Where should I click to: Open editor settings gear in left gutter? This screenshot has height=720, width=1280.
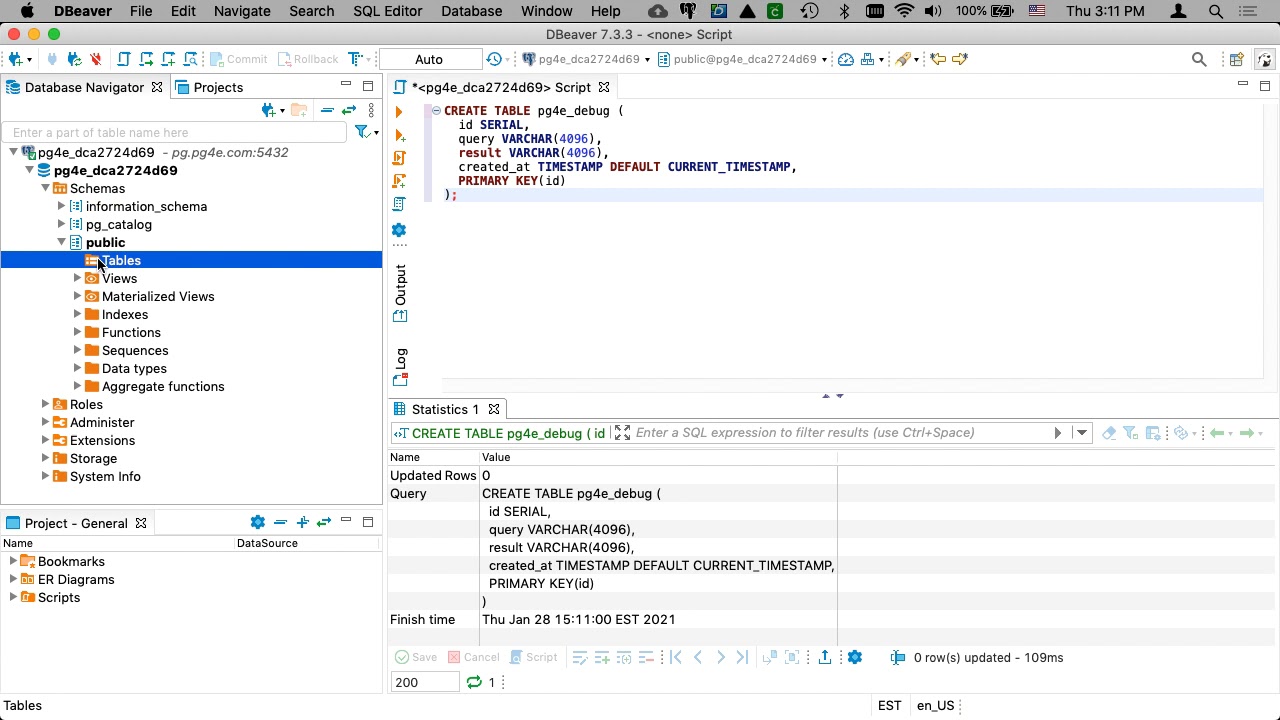tap(399, 230)
